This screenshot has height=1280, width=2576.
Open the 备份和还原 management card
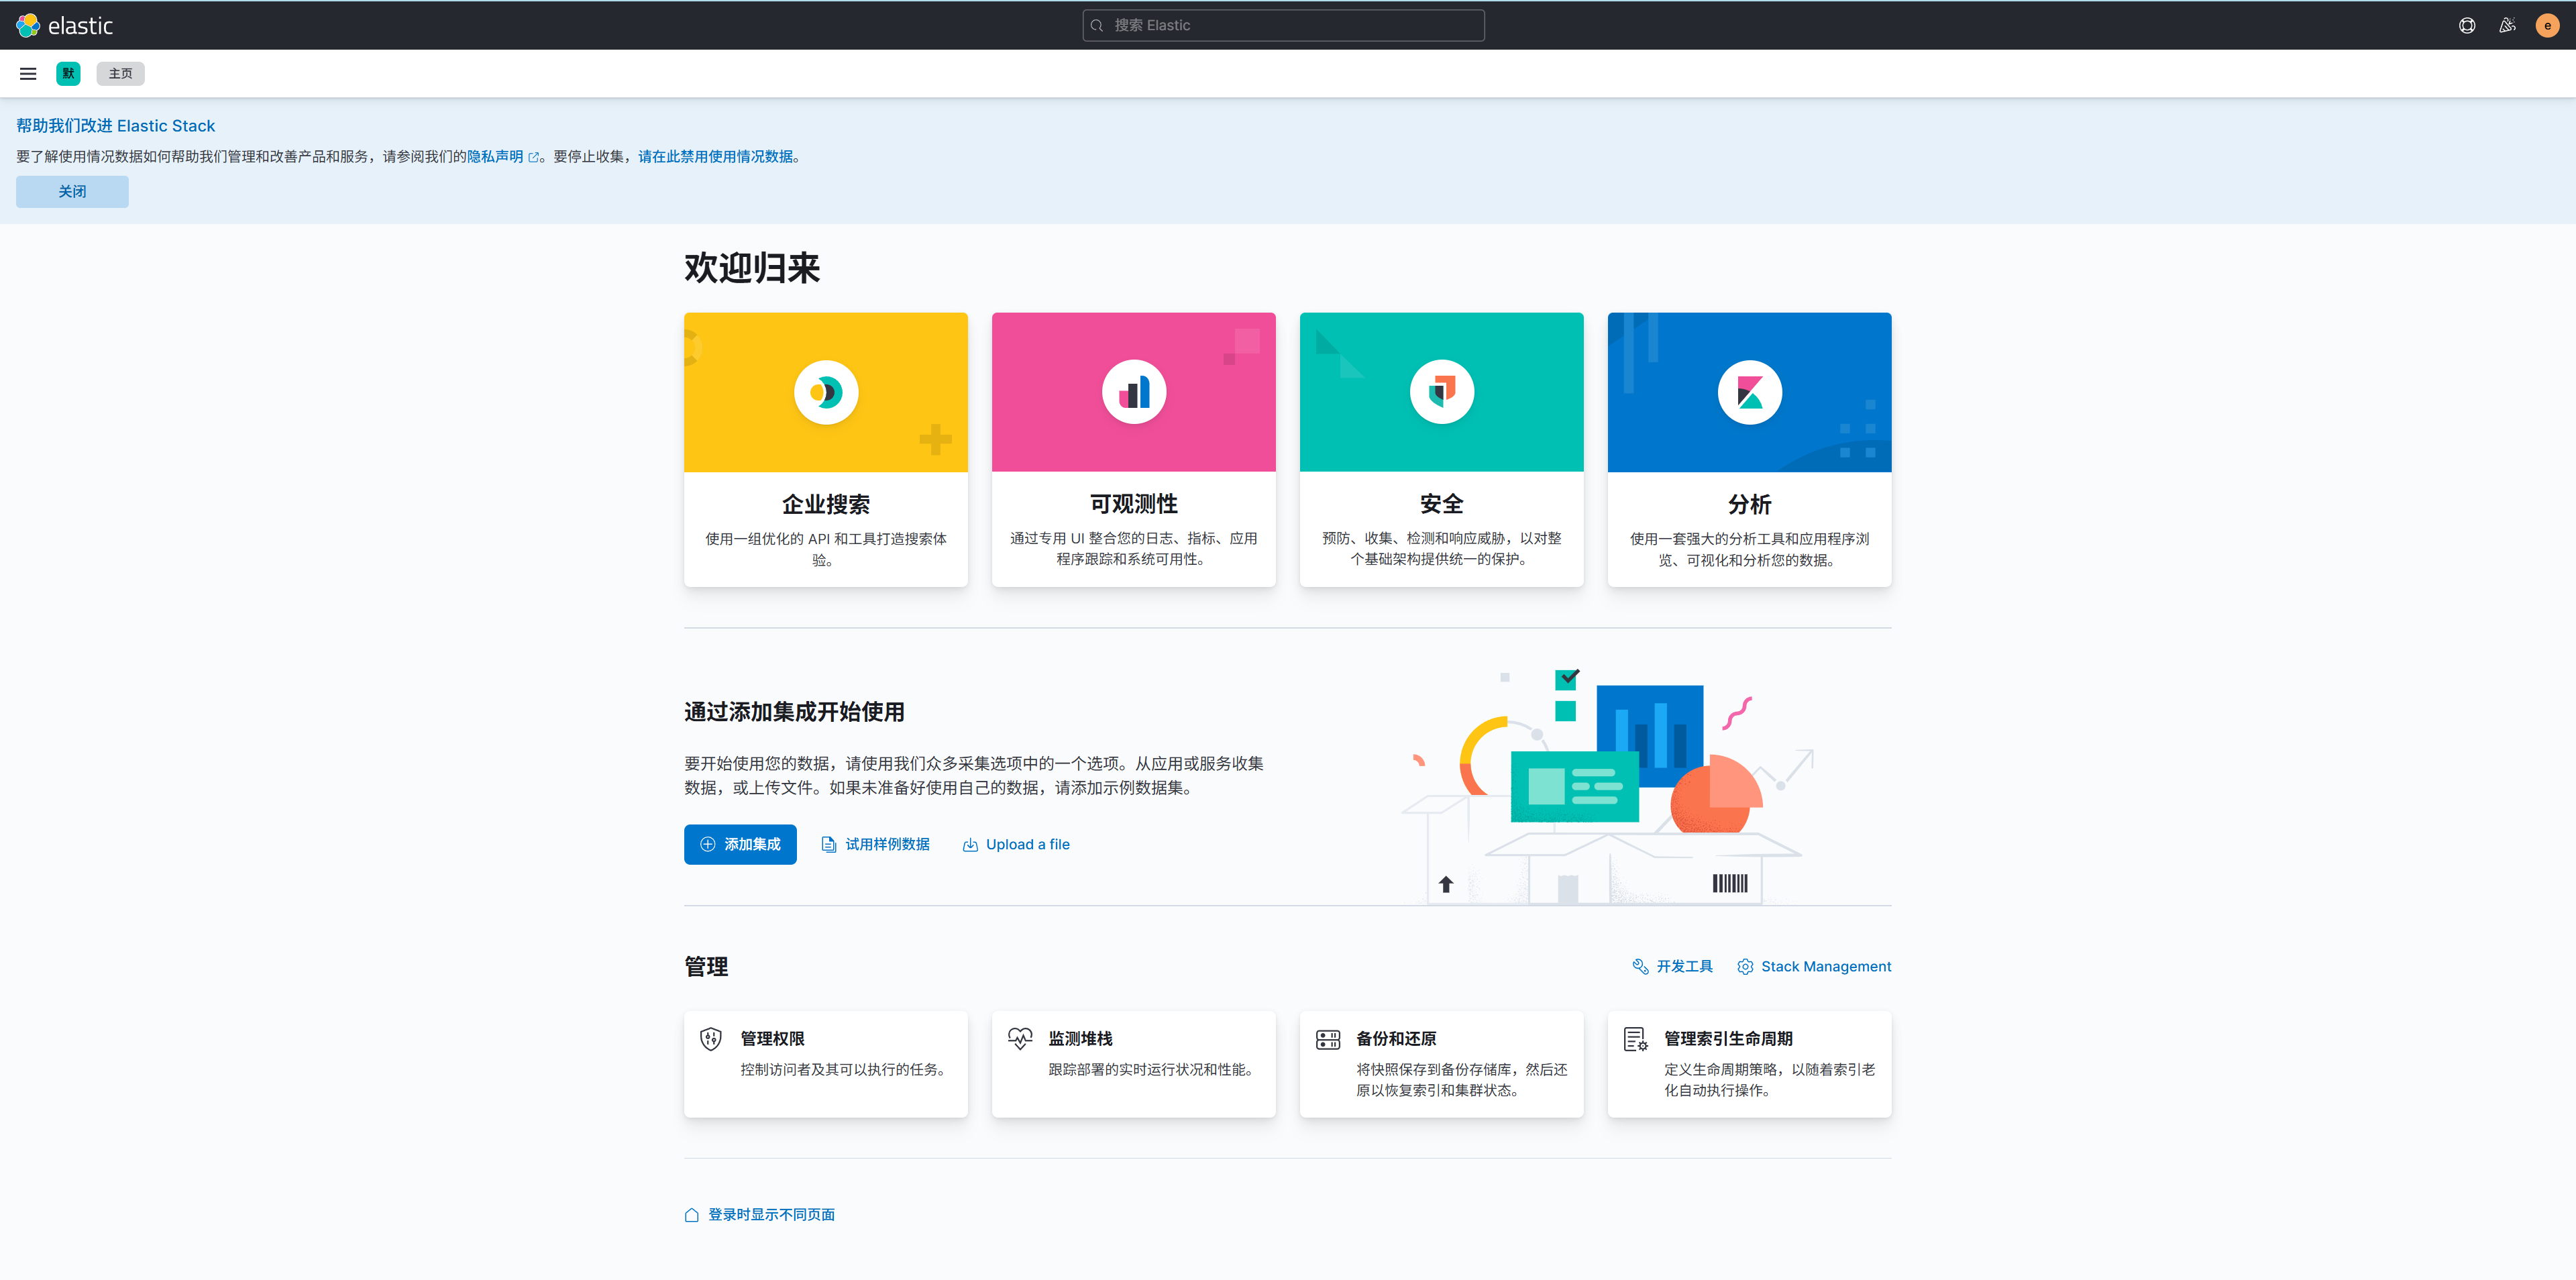point(1441,1063)
